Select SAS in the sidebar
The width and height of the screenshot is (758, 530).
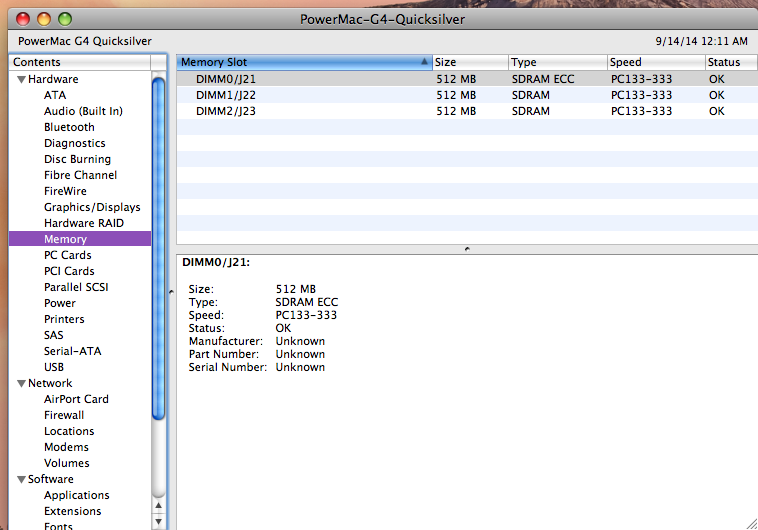pos(54,335)
